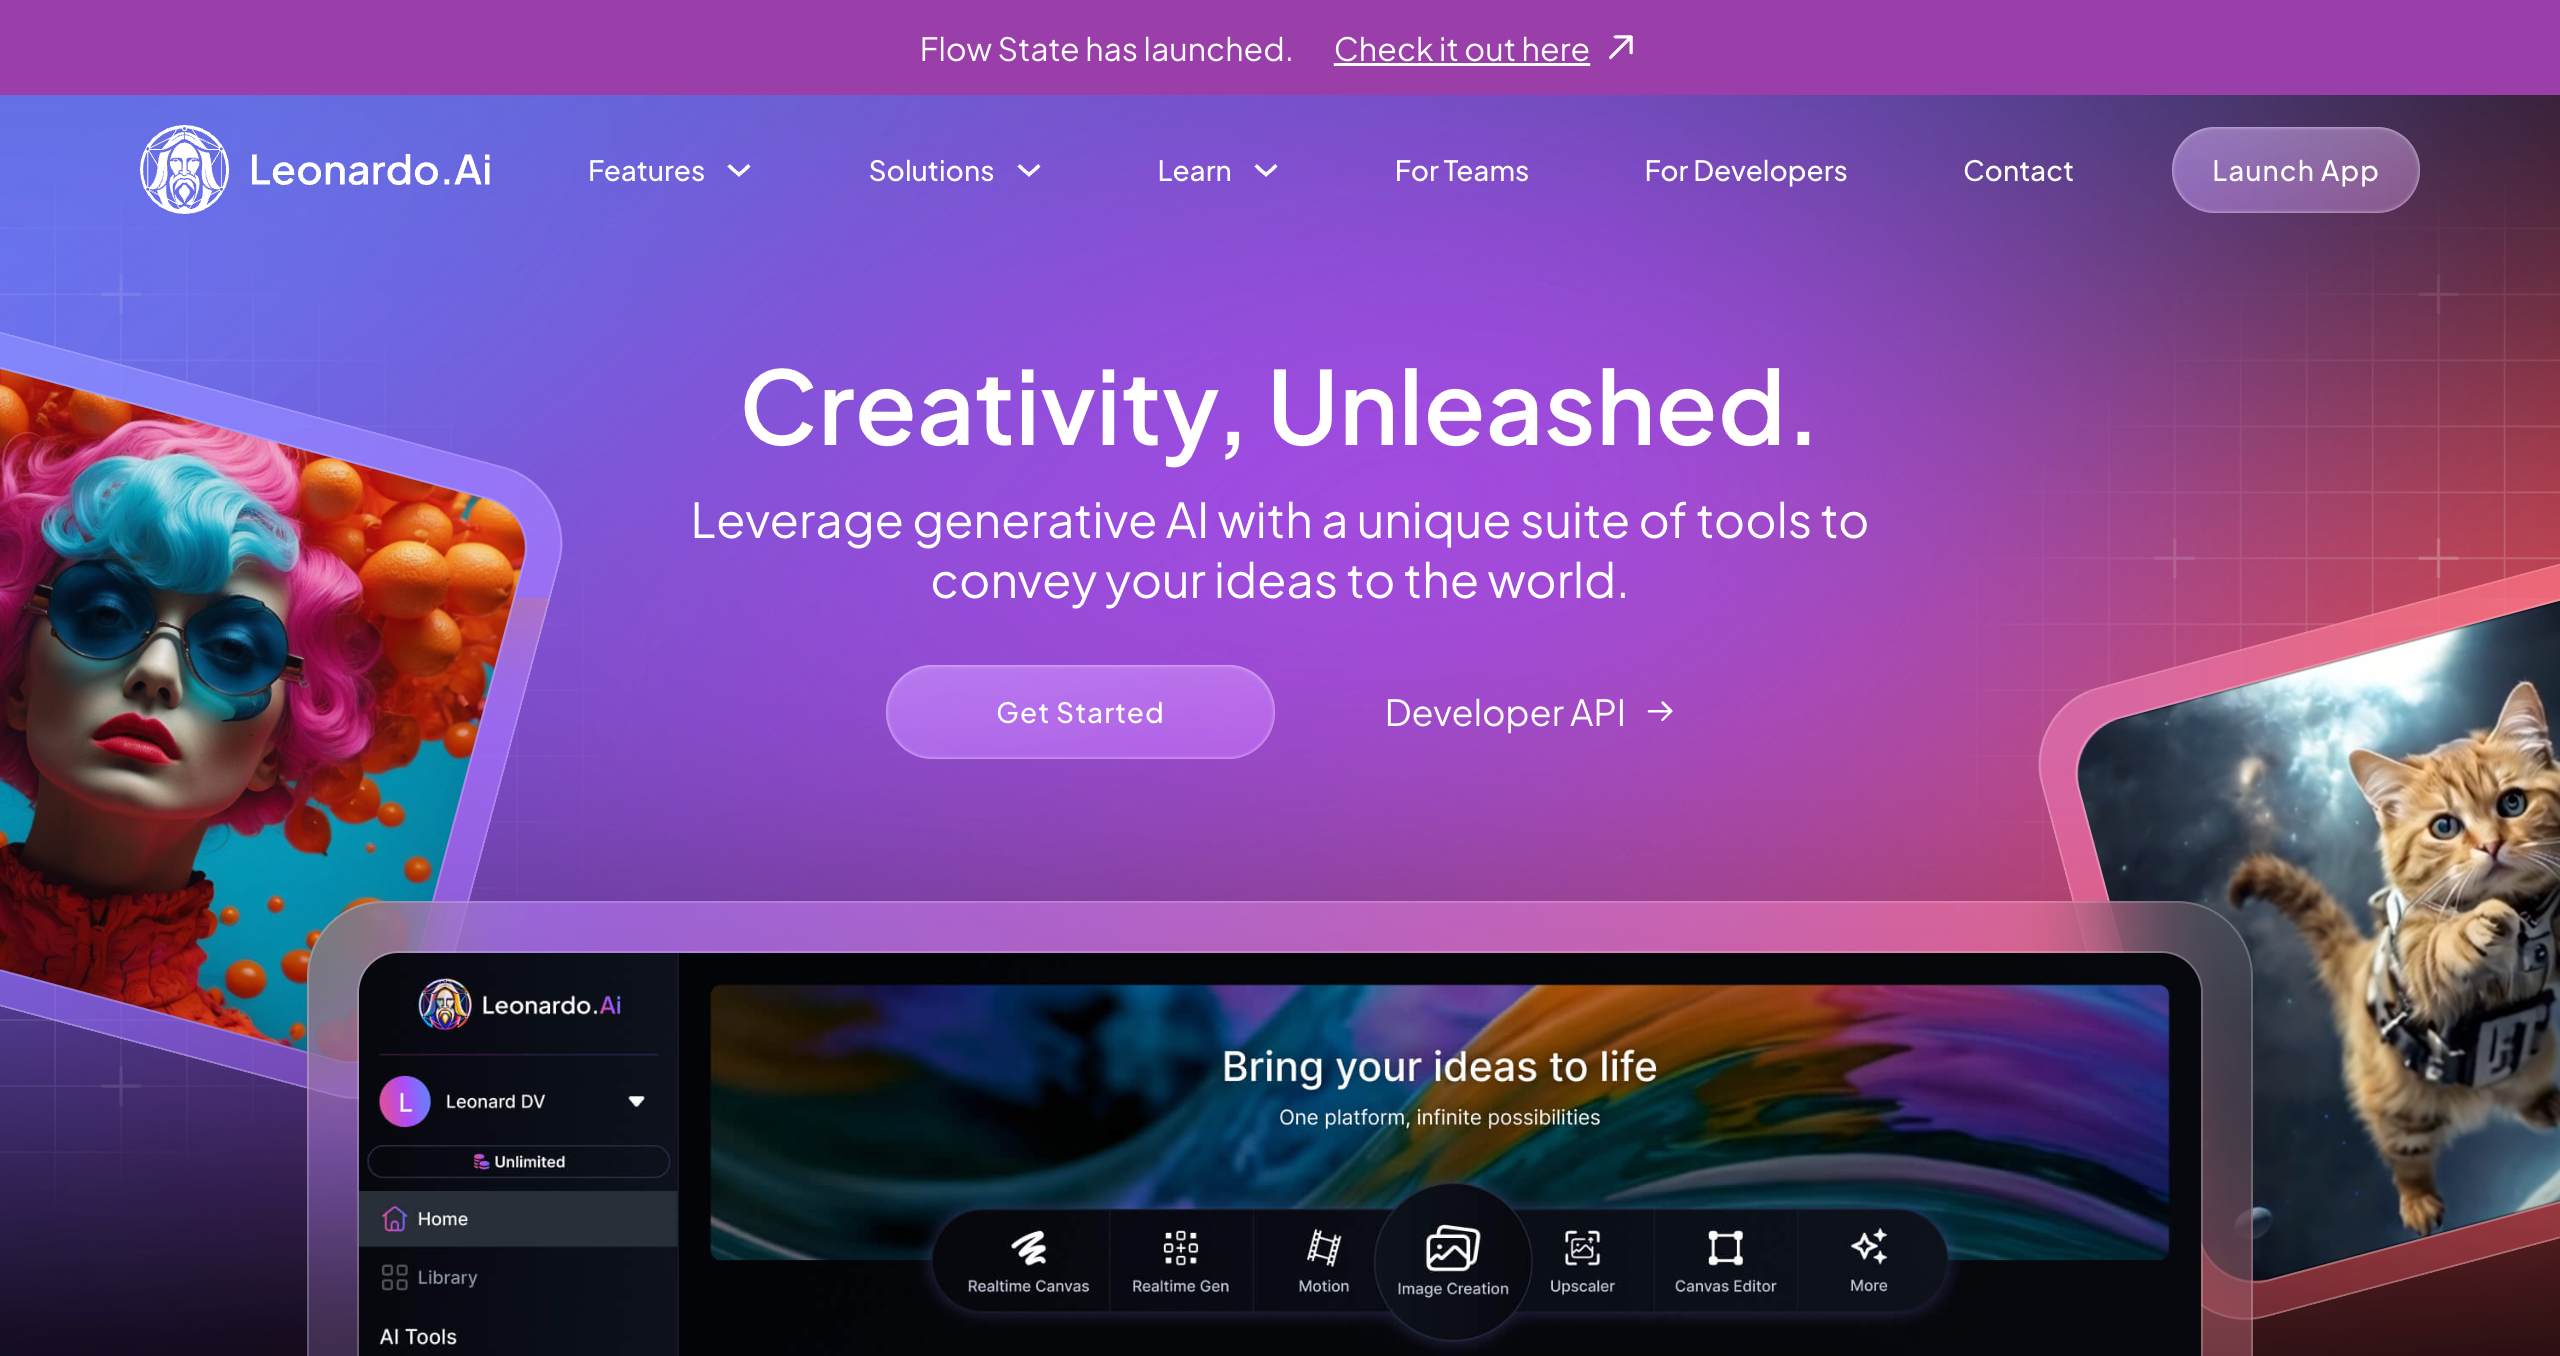The height and width of the screenshot is (1356, 2560).
Task: Click the Get Started button
Action: click(x=1080, y=712)
